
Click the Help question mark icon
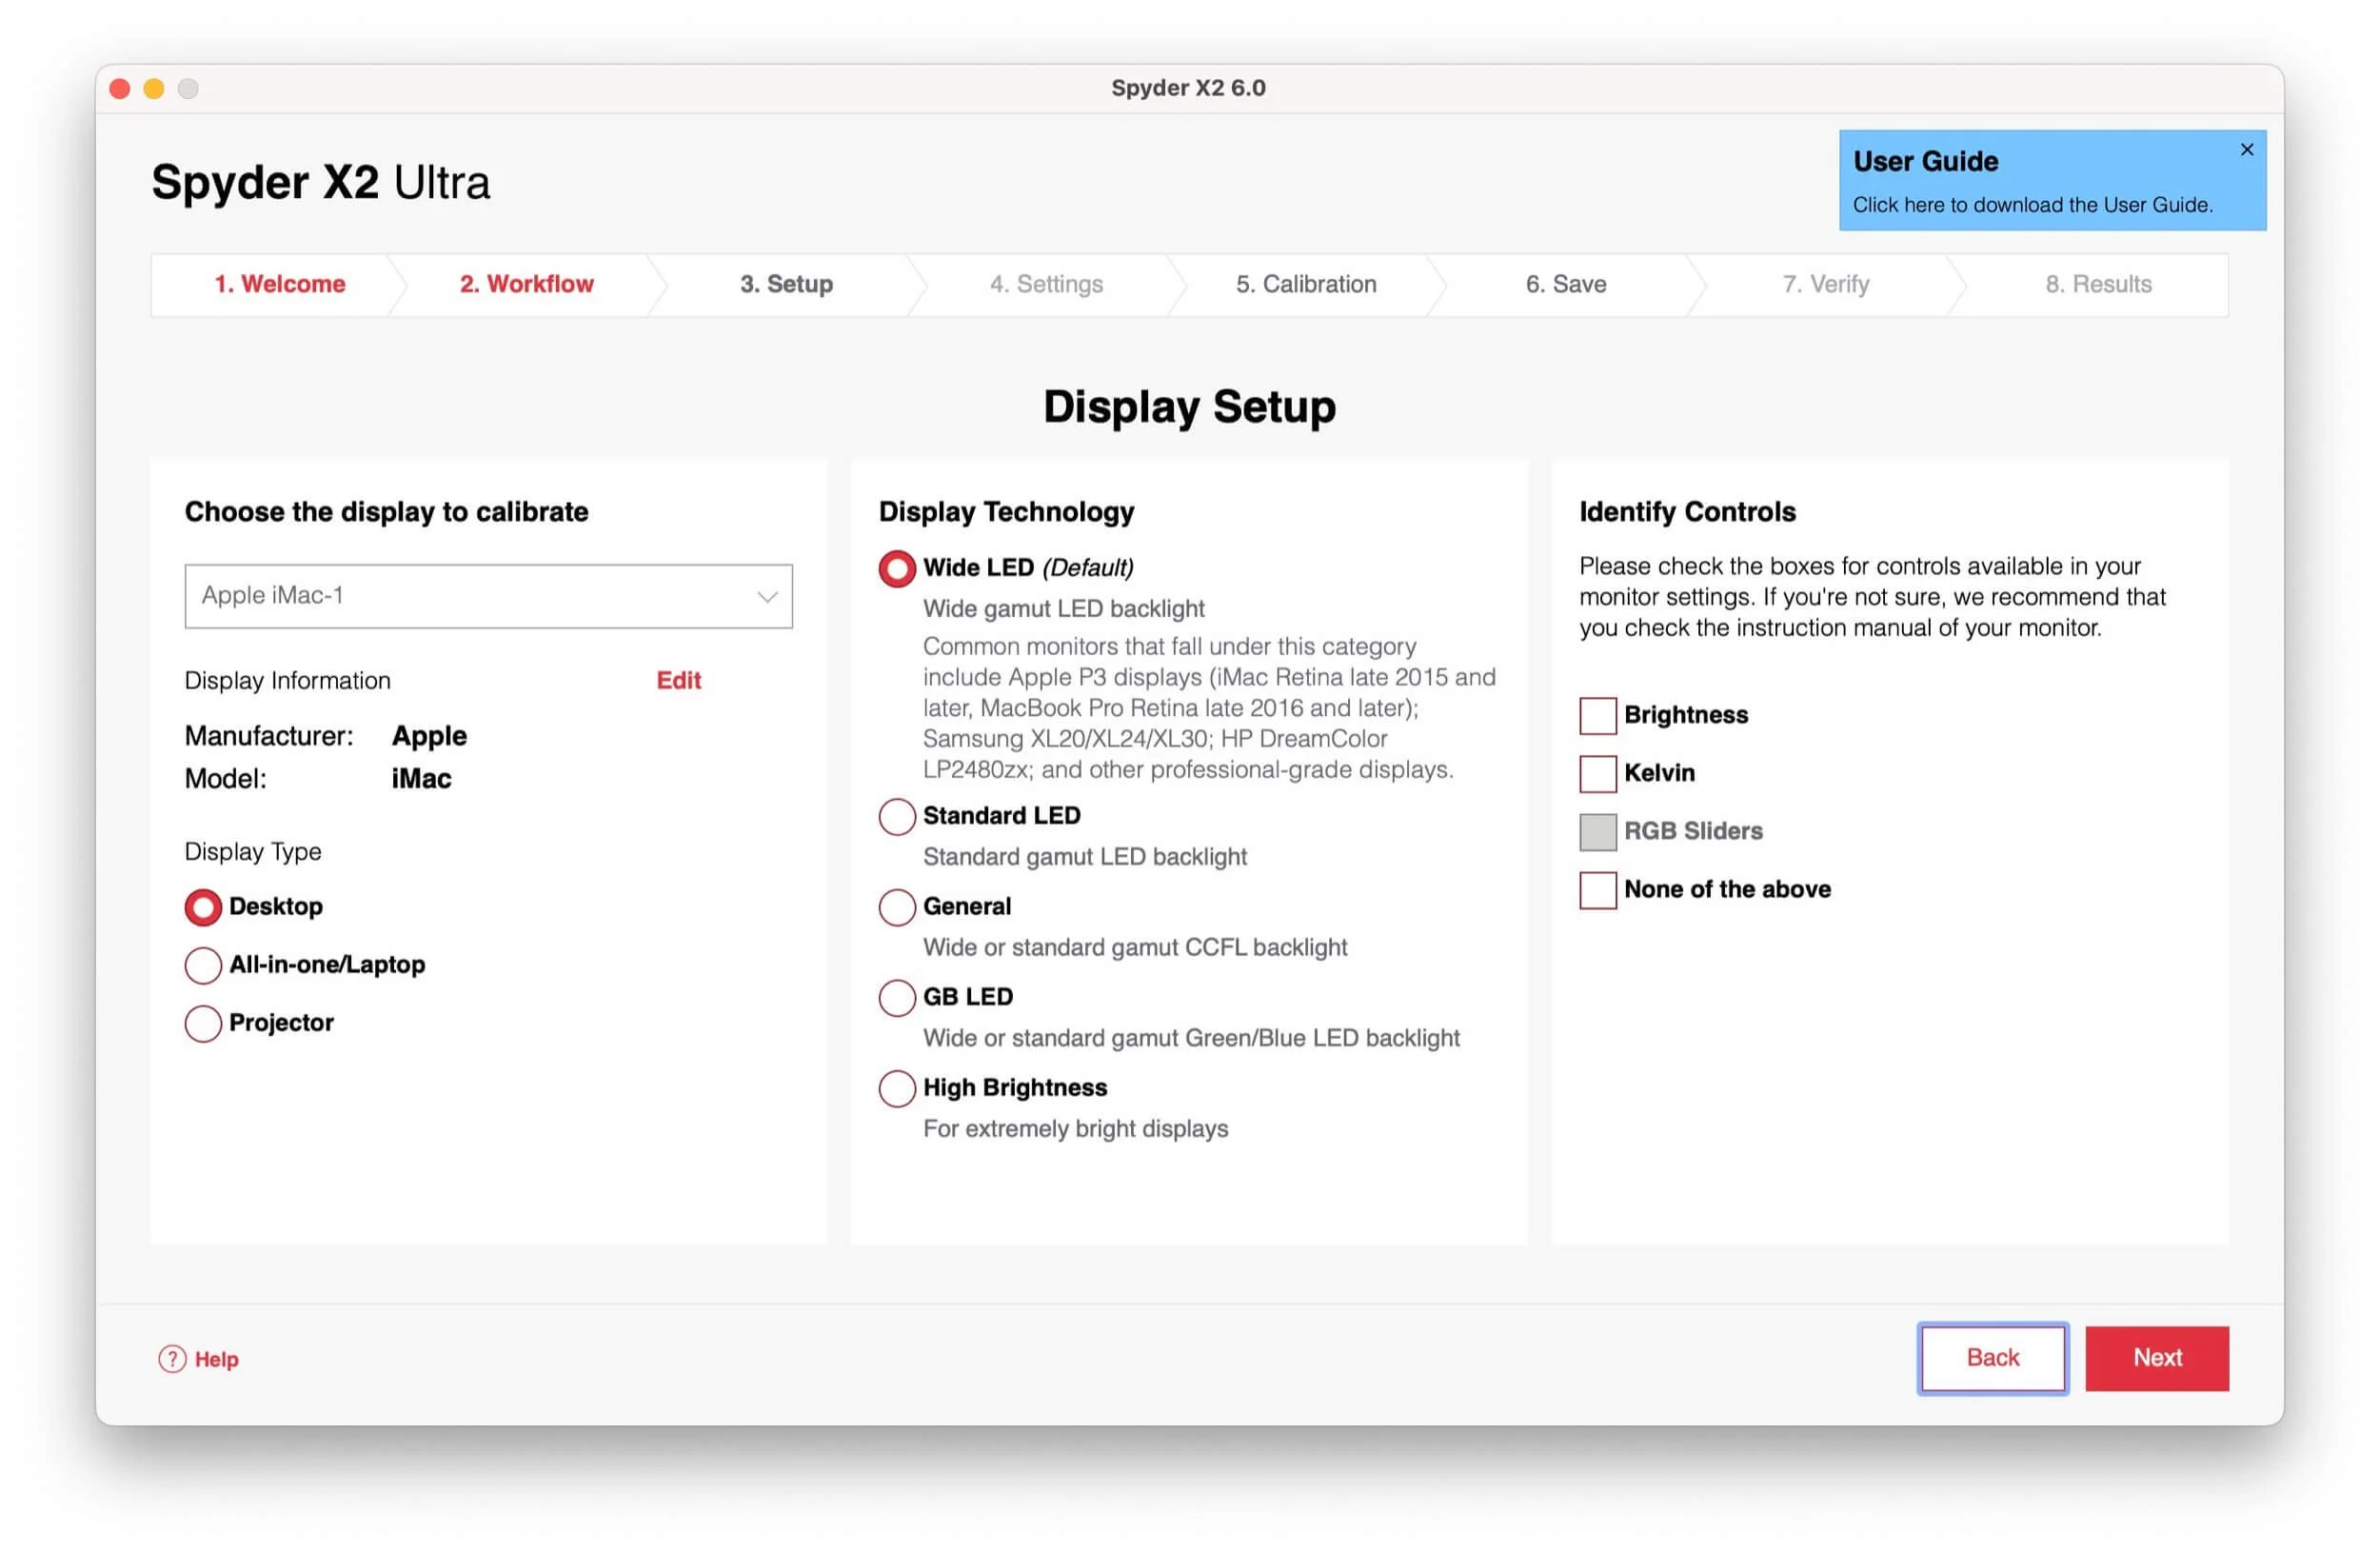(x=172, y=1358)
